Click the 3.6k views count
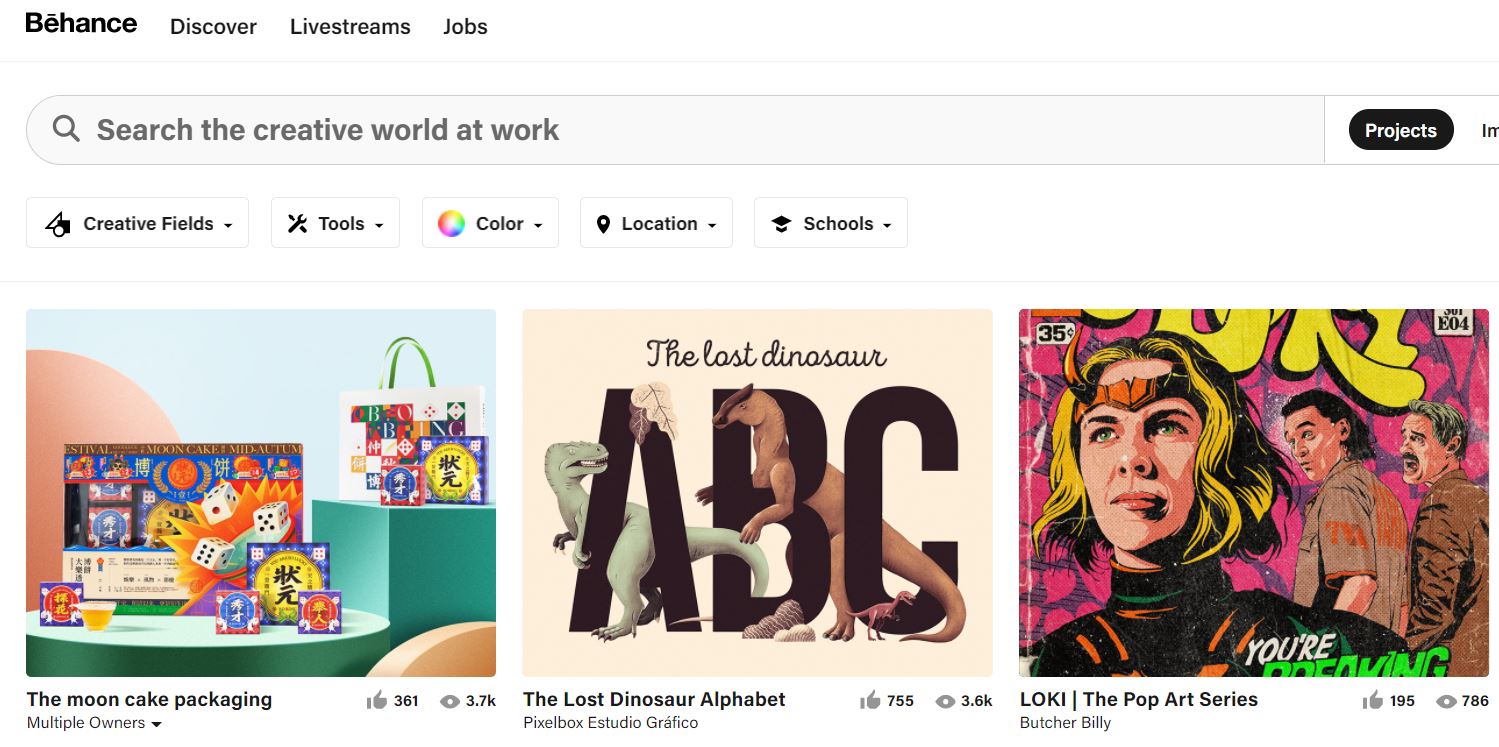Image resolution: width=1499 pixels, height=747 pixels. tap(977, 701)
